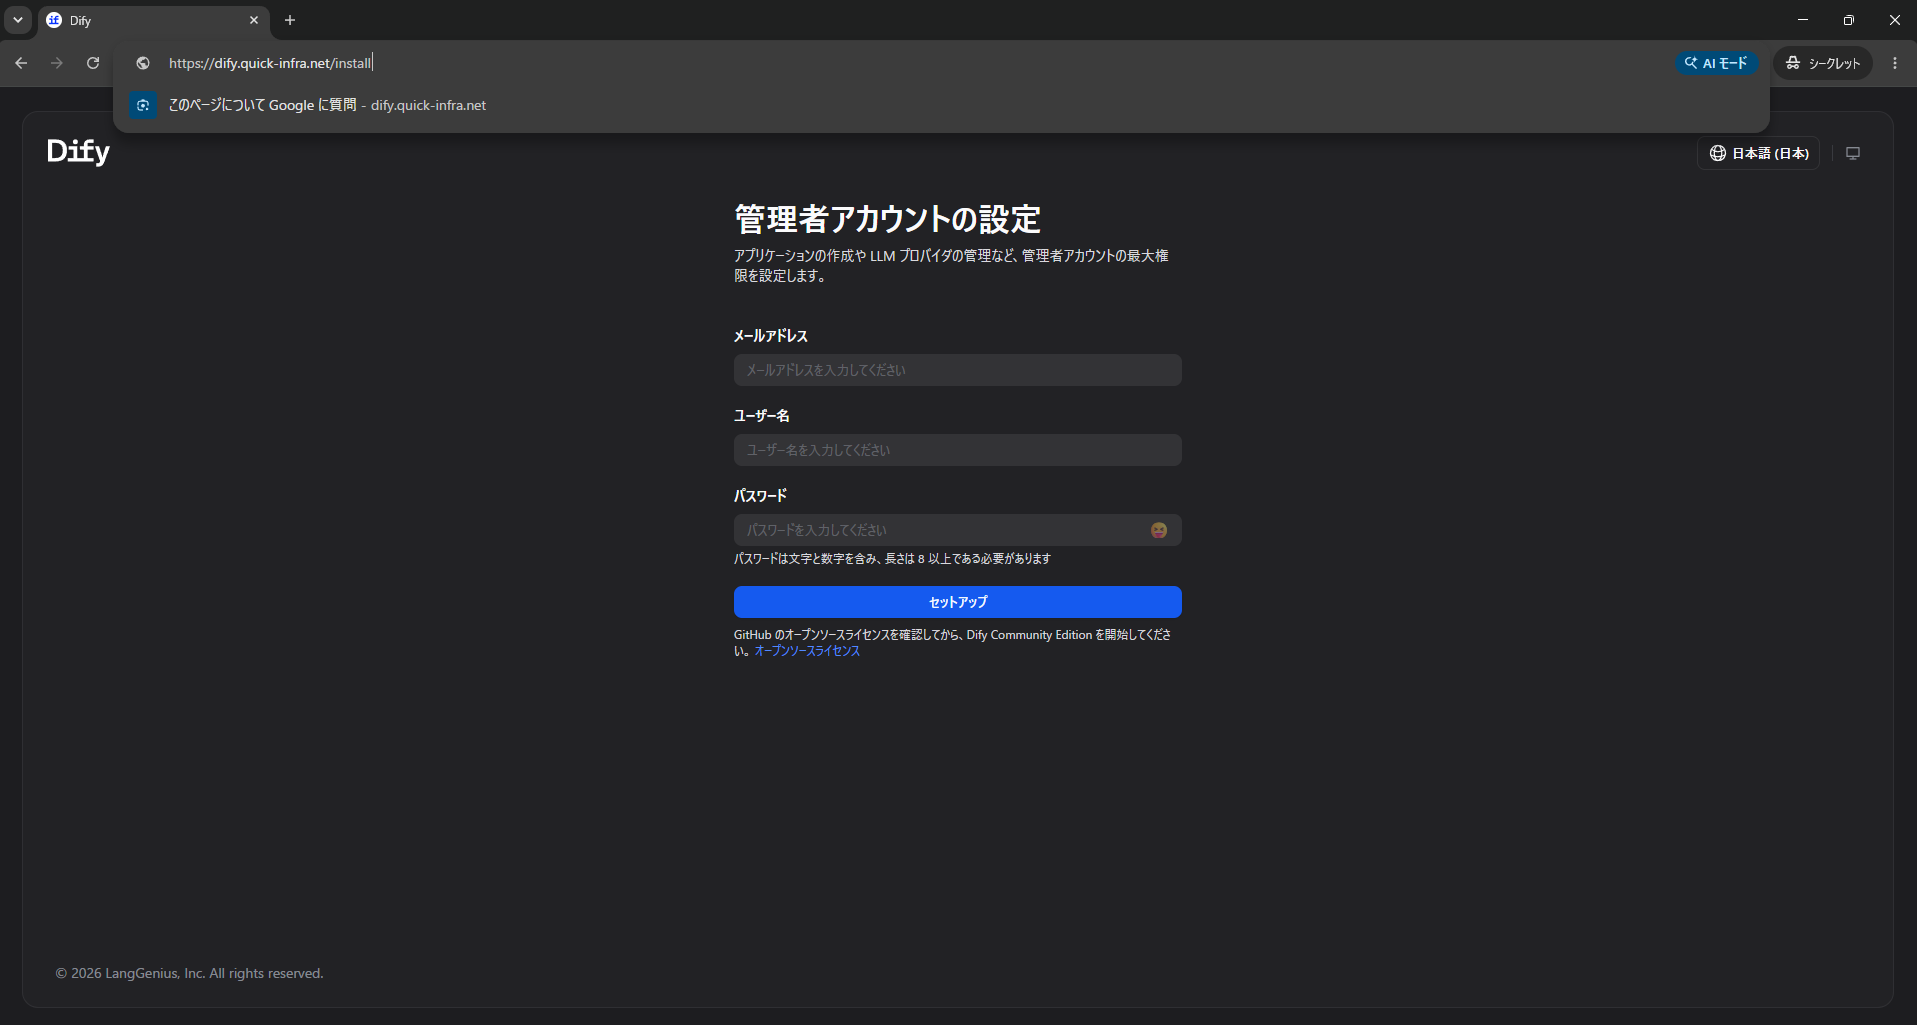Focus the メールアドレス input field

957,370
